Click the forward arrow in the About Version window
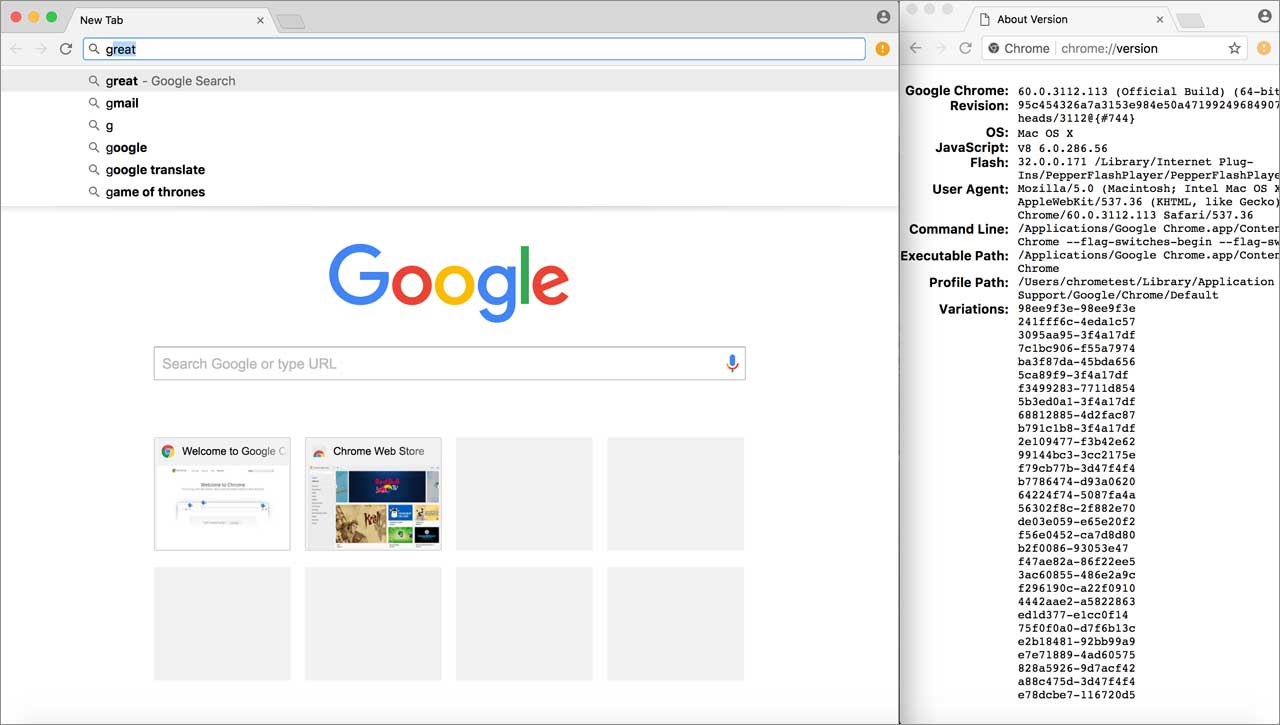The image size is (1280, 725). [941, 48]
